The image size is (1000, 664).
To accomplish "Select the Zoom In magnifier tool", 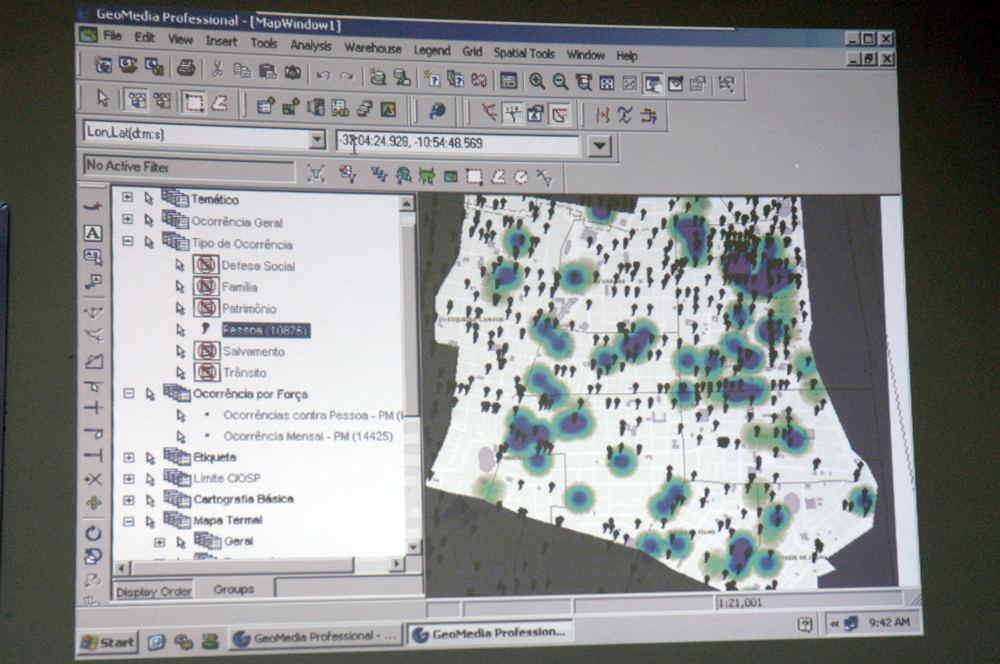I will click(x=537, y=81).
